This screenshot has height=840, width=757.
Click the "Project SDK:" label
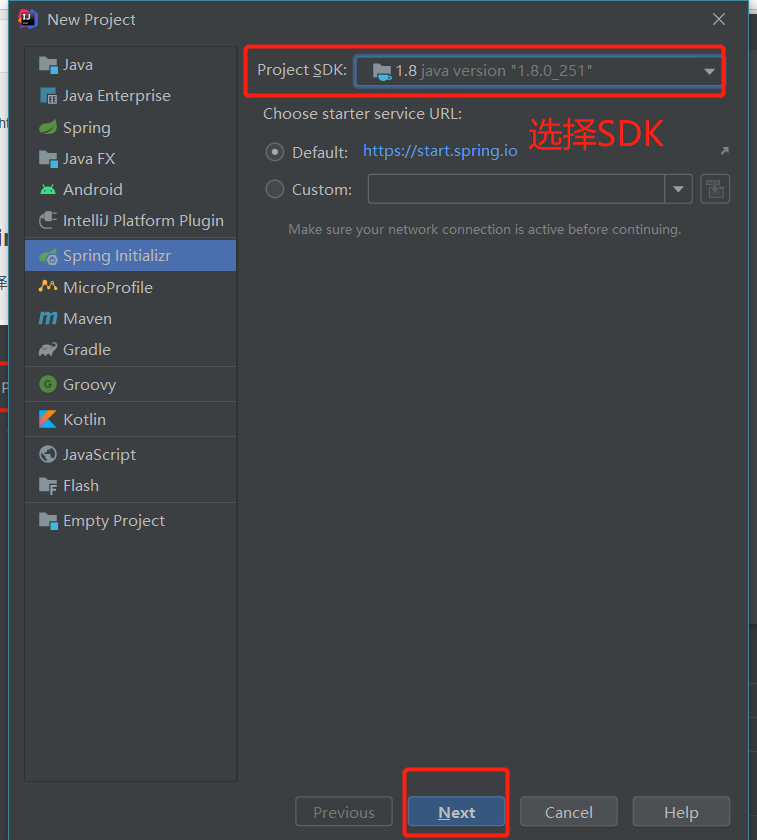302,70
